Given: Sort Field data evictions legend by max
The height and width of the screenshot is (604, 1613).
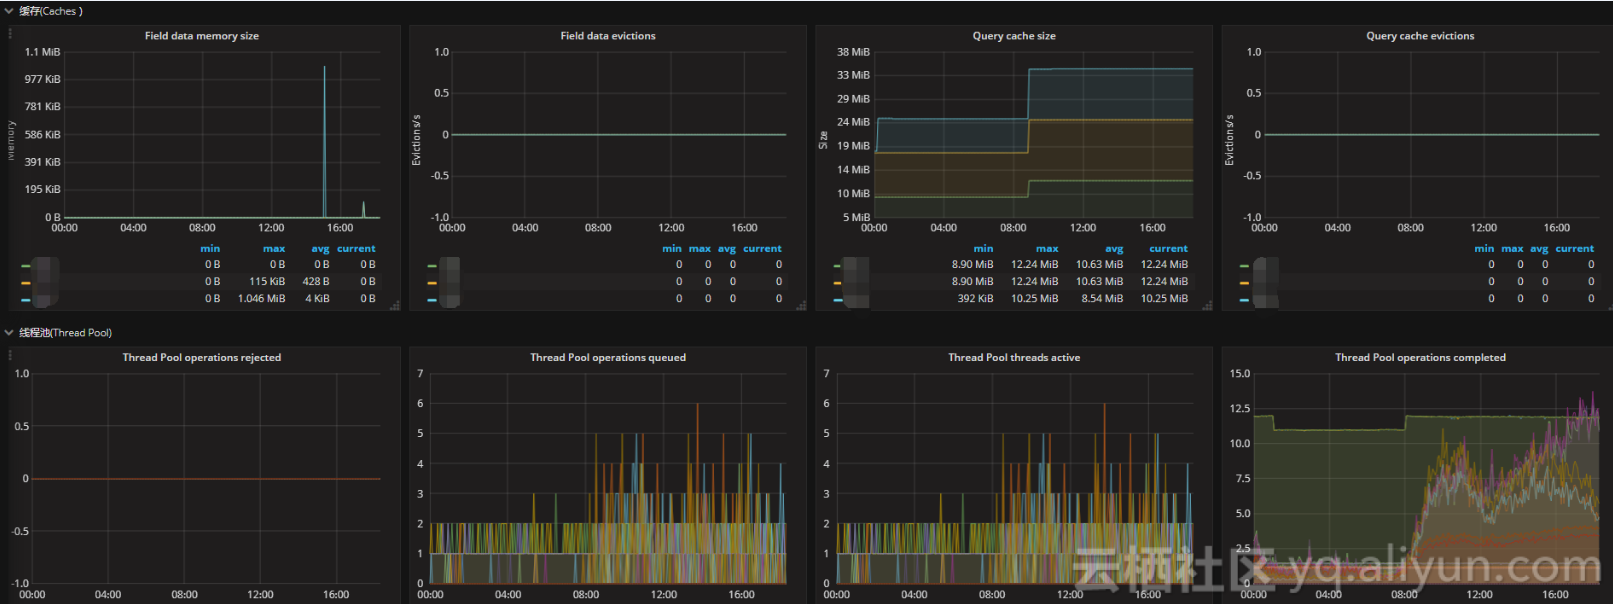Looking at the screenshot, I should click(700, 249).
